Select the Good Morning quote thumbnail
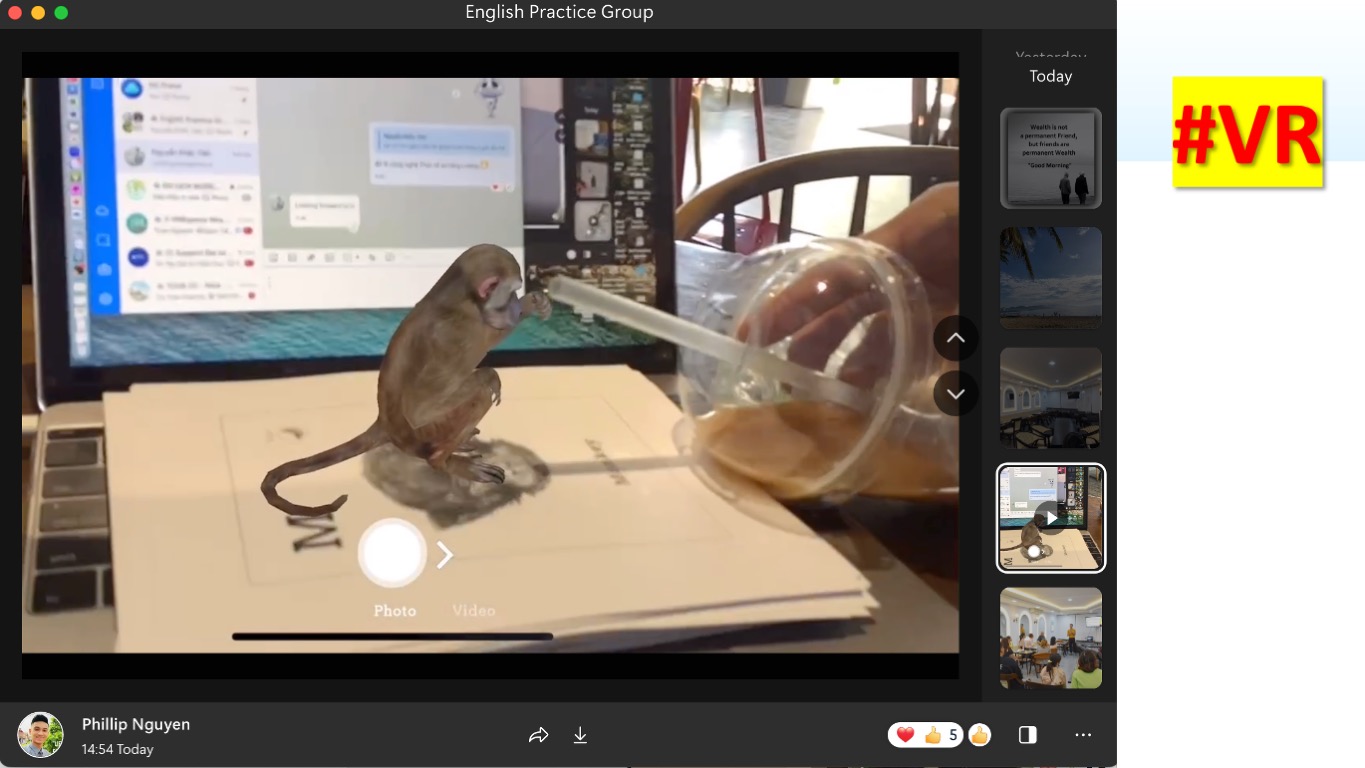Viewport: 1365px width, 768px height. tap(1050, 158)
